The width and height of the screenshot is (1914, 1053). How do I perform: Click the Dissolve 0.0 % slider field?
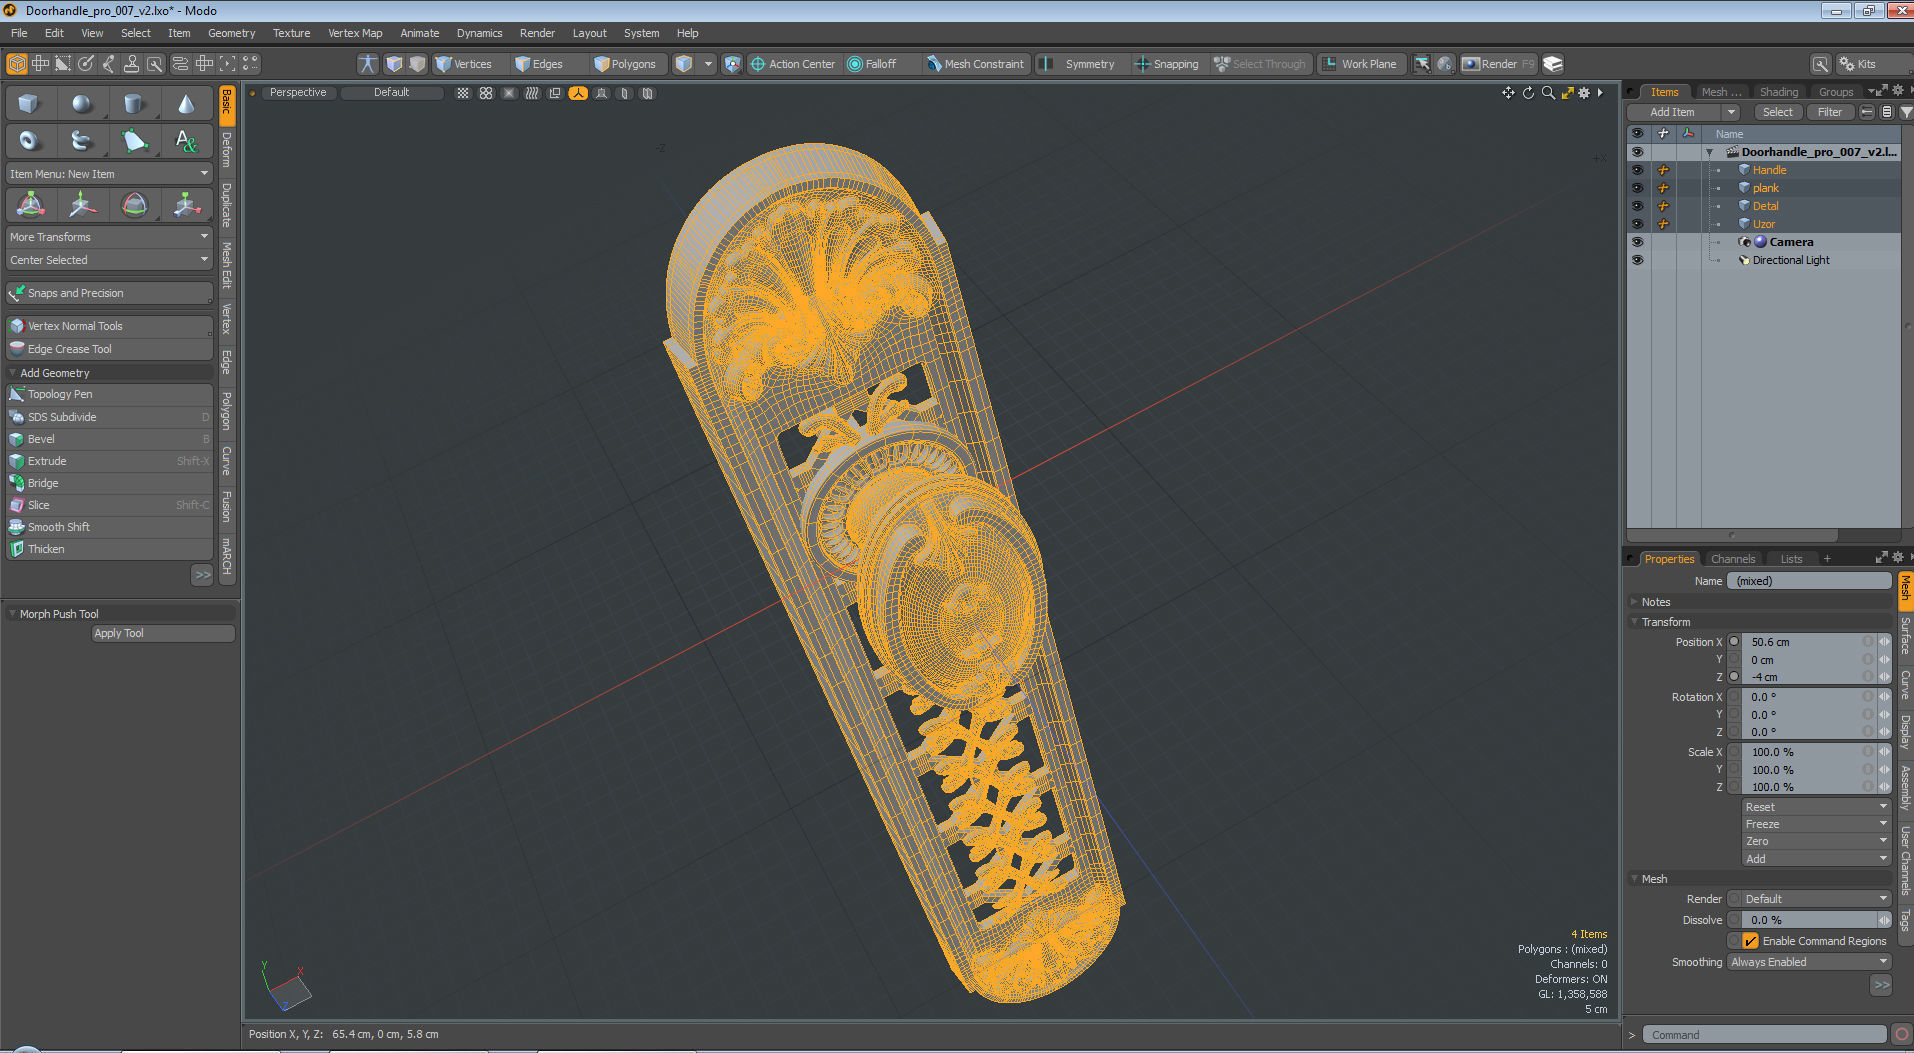[1809, 920]
